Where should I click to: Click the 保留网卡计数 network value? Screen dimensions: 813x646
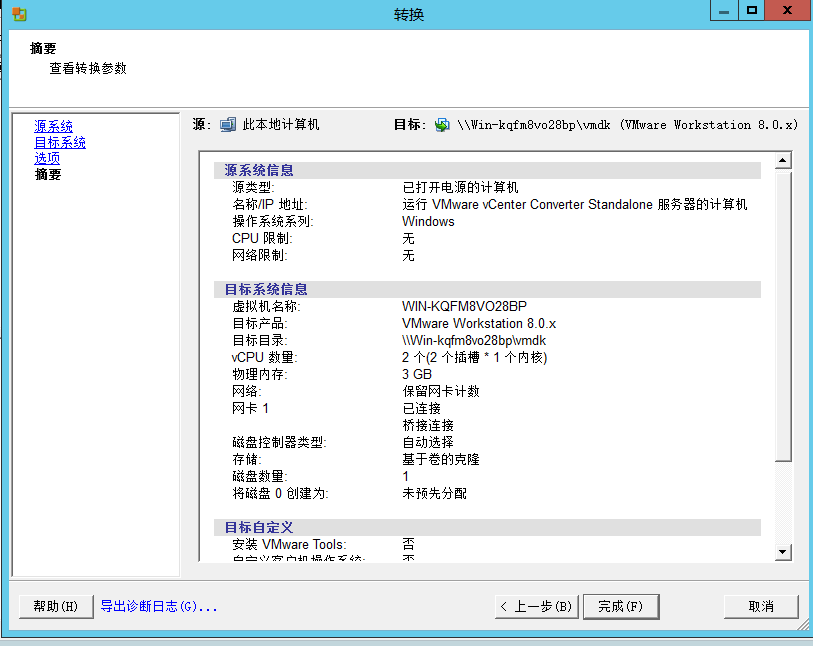(441, 391)
